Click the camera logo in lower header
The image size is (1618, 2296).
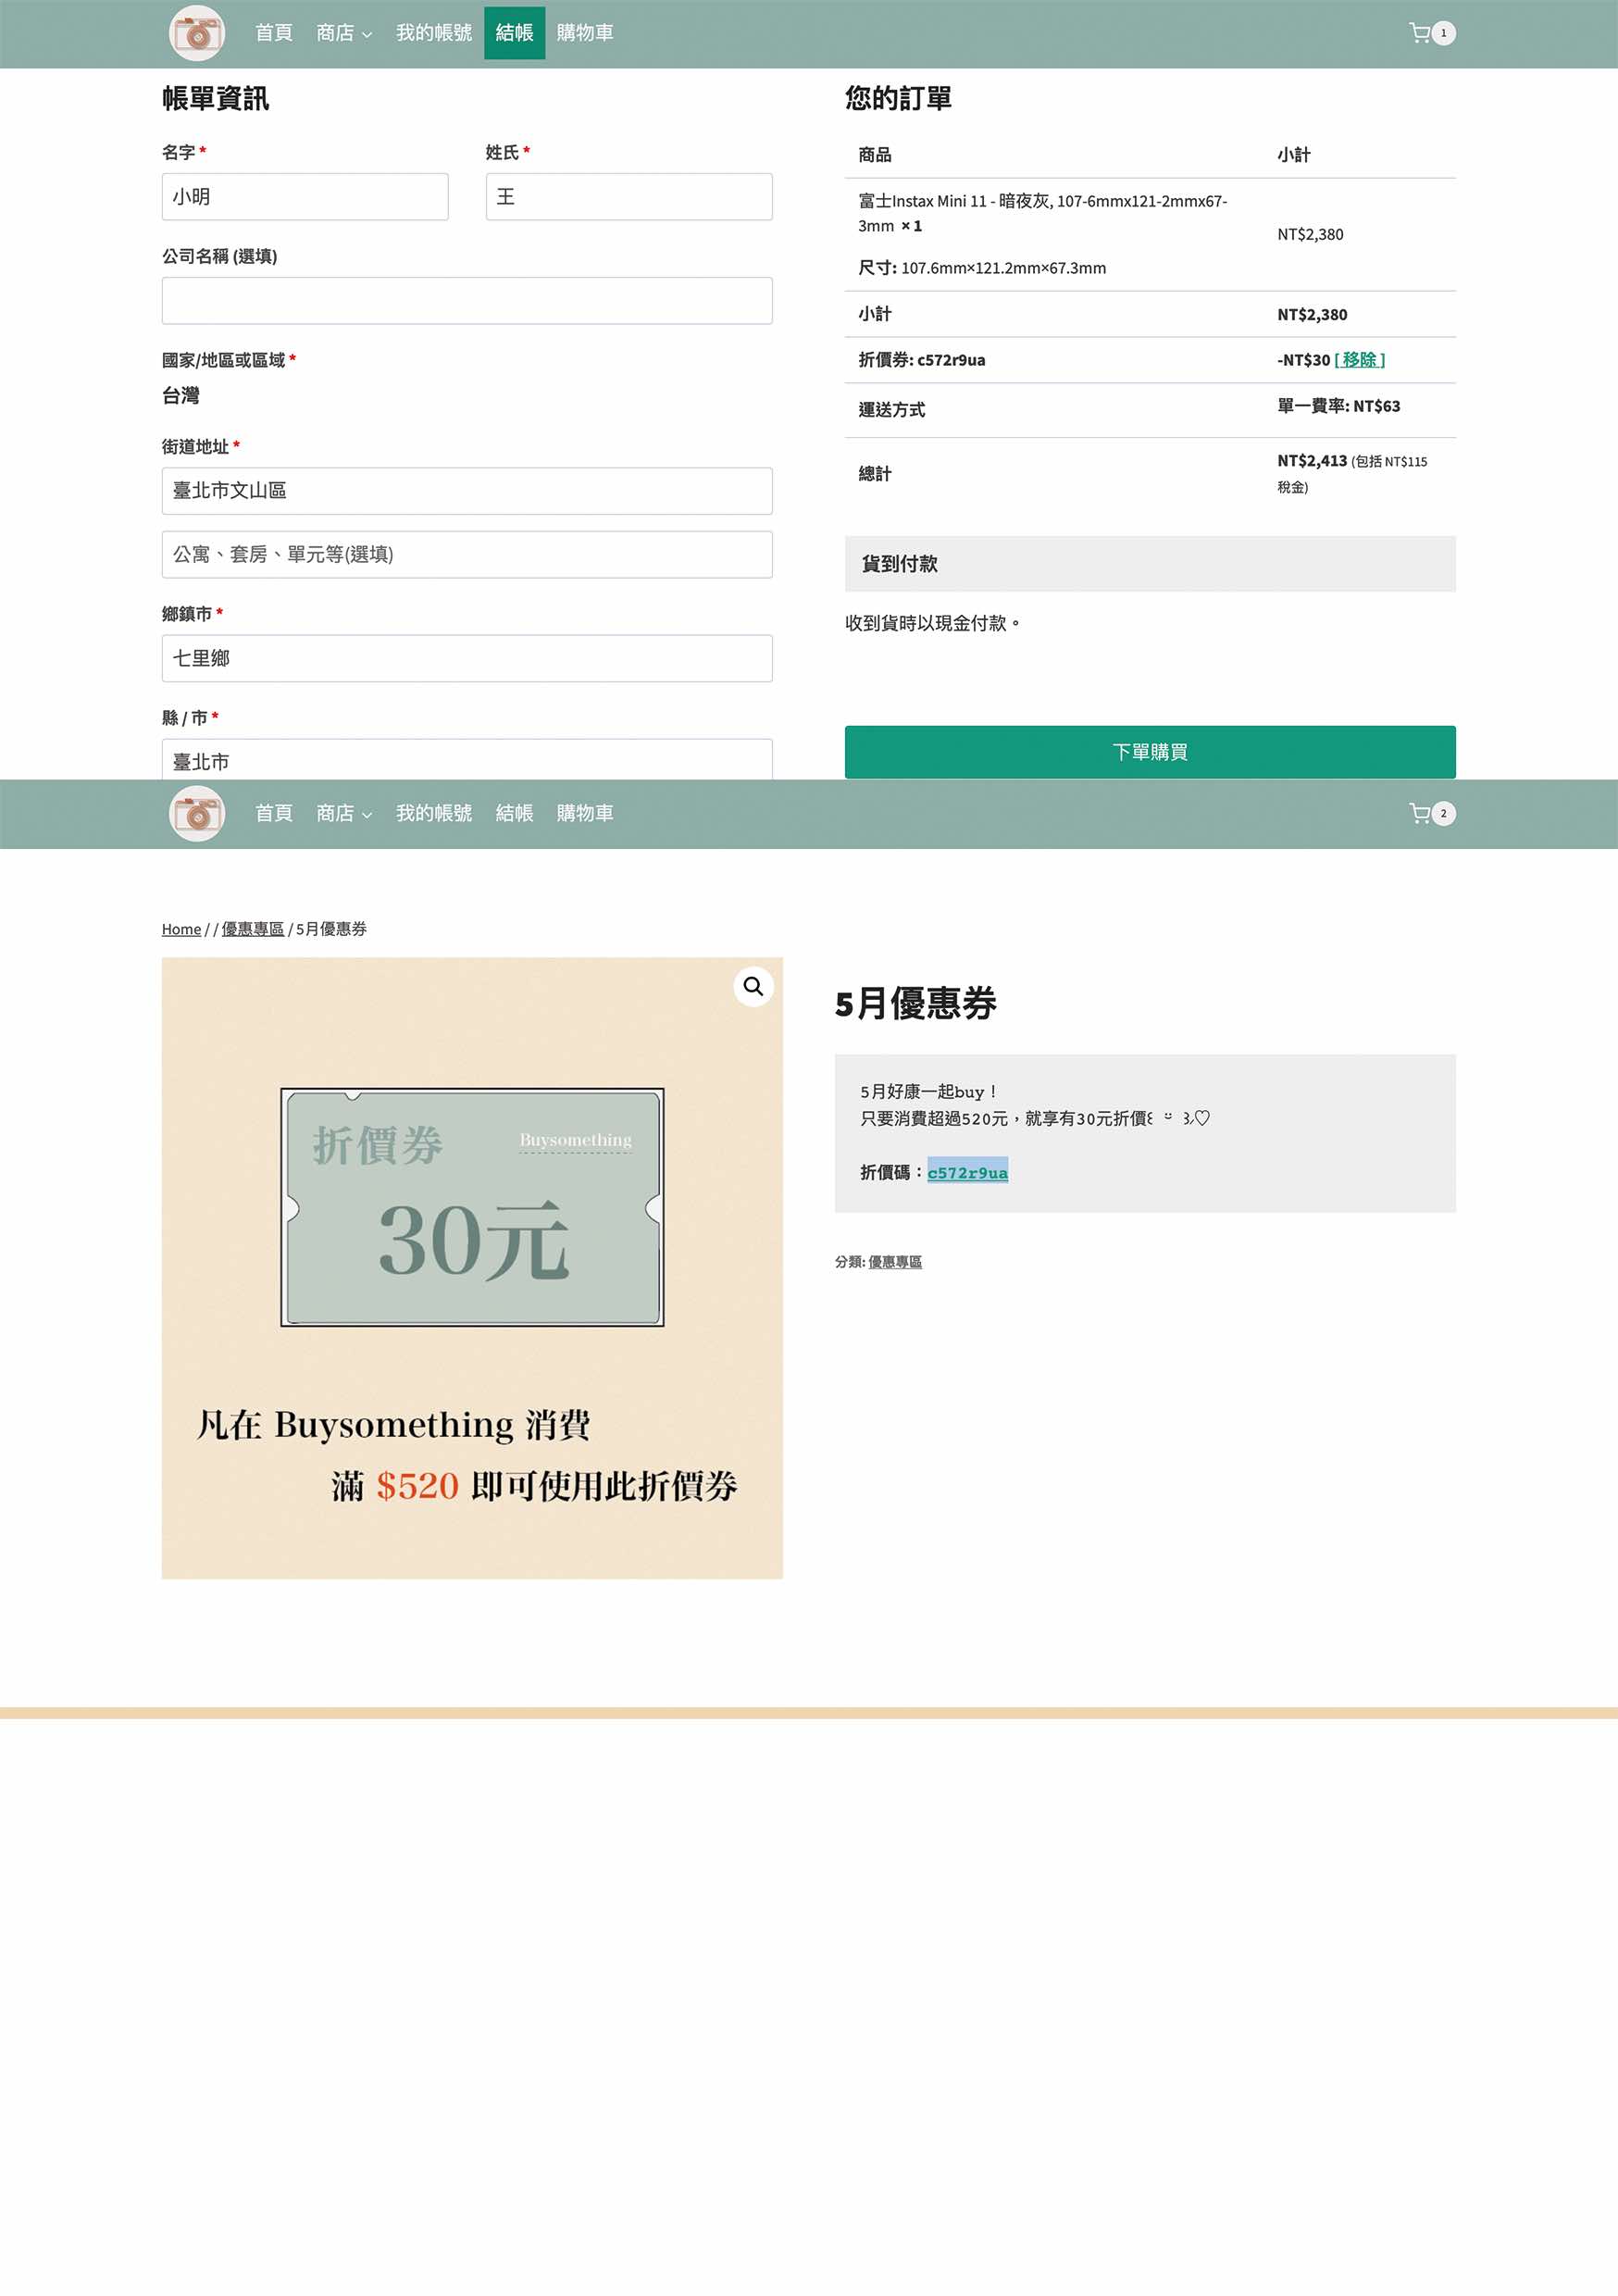(197, 814)
